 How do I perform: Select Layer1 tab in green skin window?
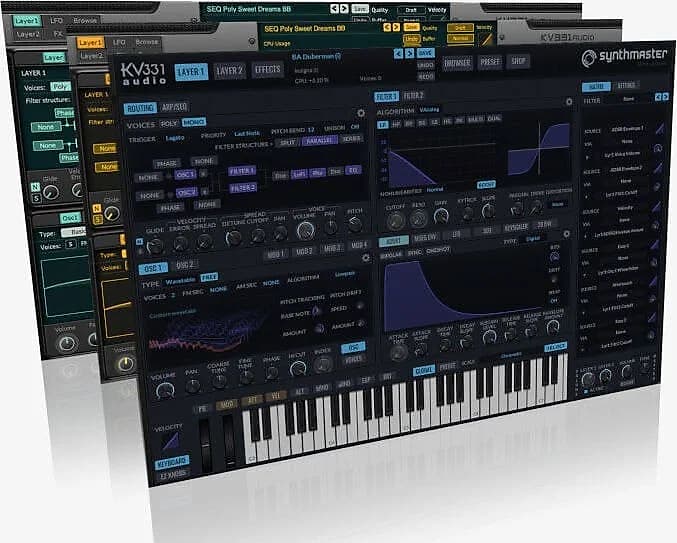26,20
